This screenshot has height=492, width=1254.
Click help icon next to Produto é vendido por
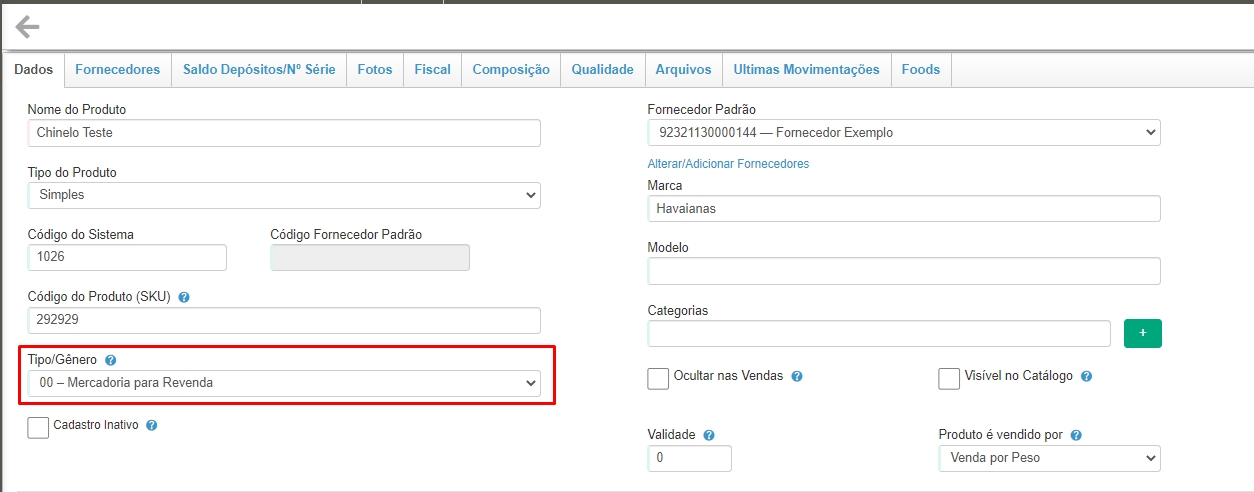[x=1076, y=435]
